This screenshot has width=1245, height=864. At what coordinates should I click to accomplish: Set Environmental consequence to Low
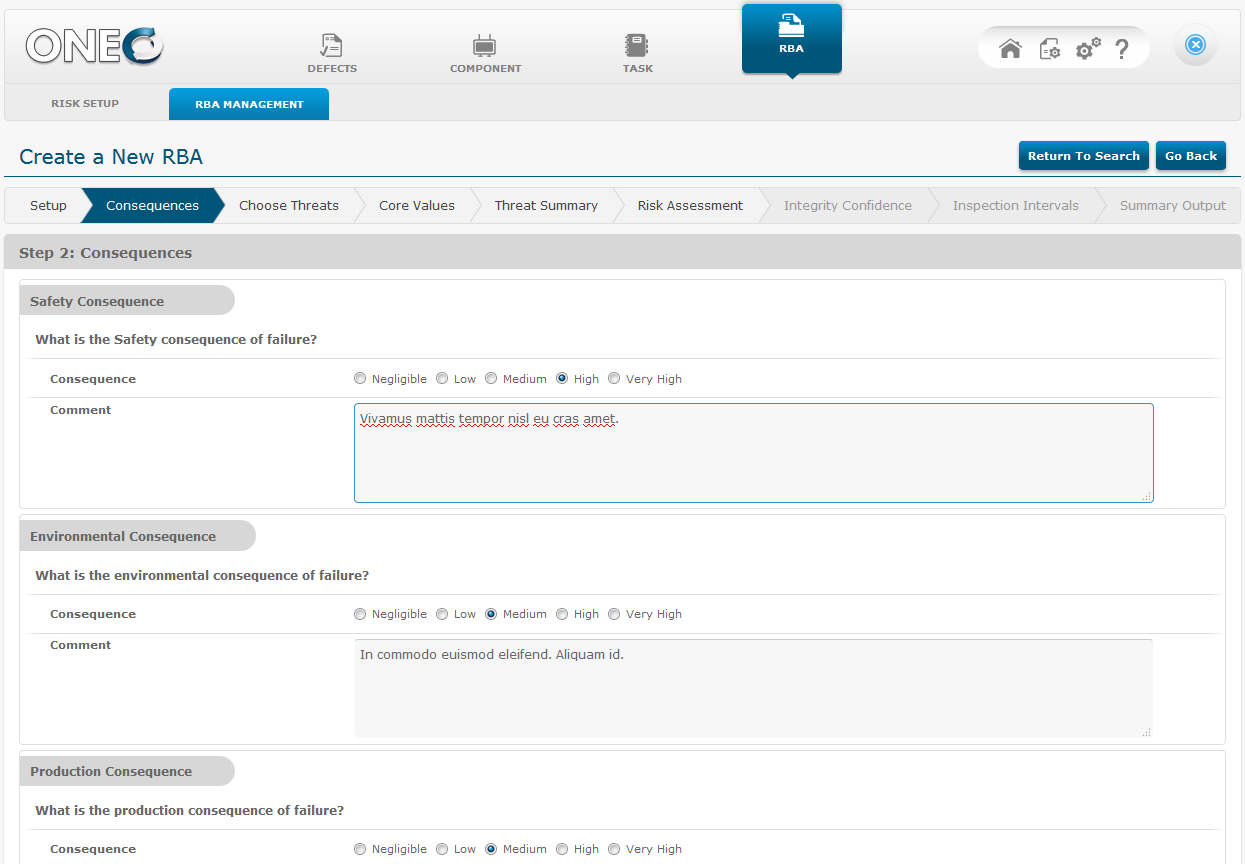tap(442, 614)
